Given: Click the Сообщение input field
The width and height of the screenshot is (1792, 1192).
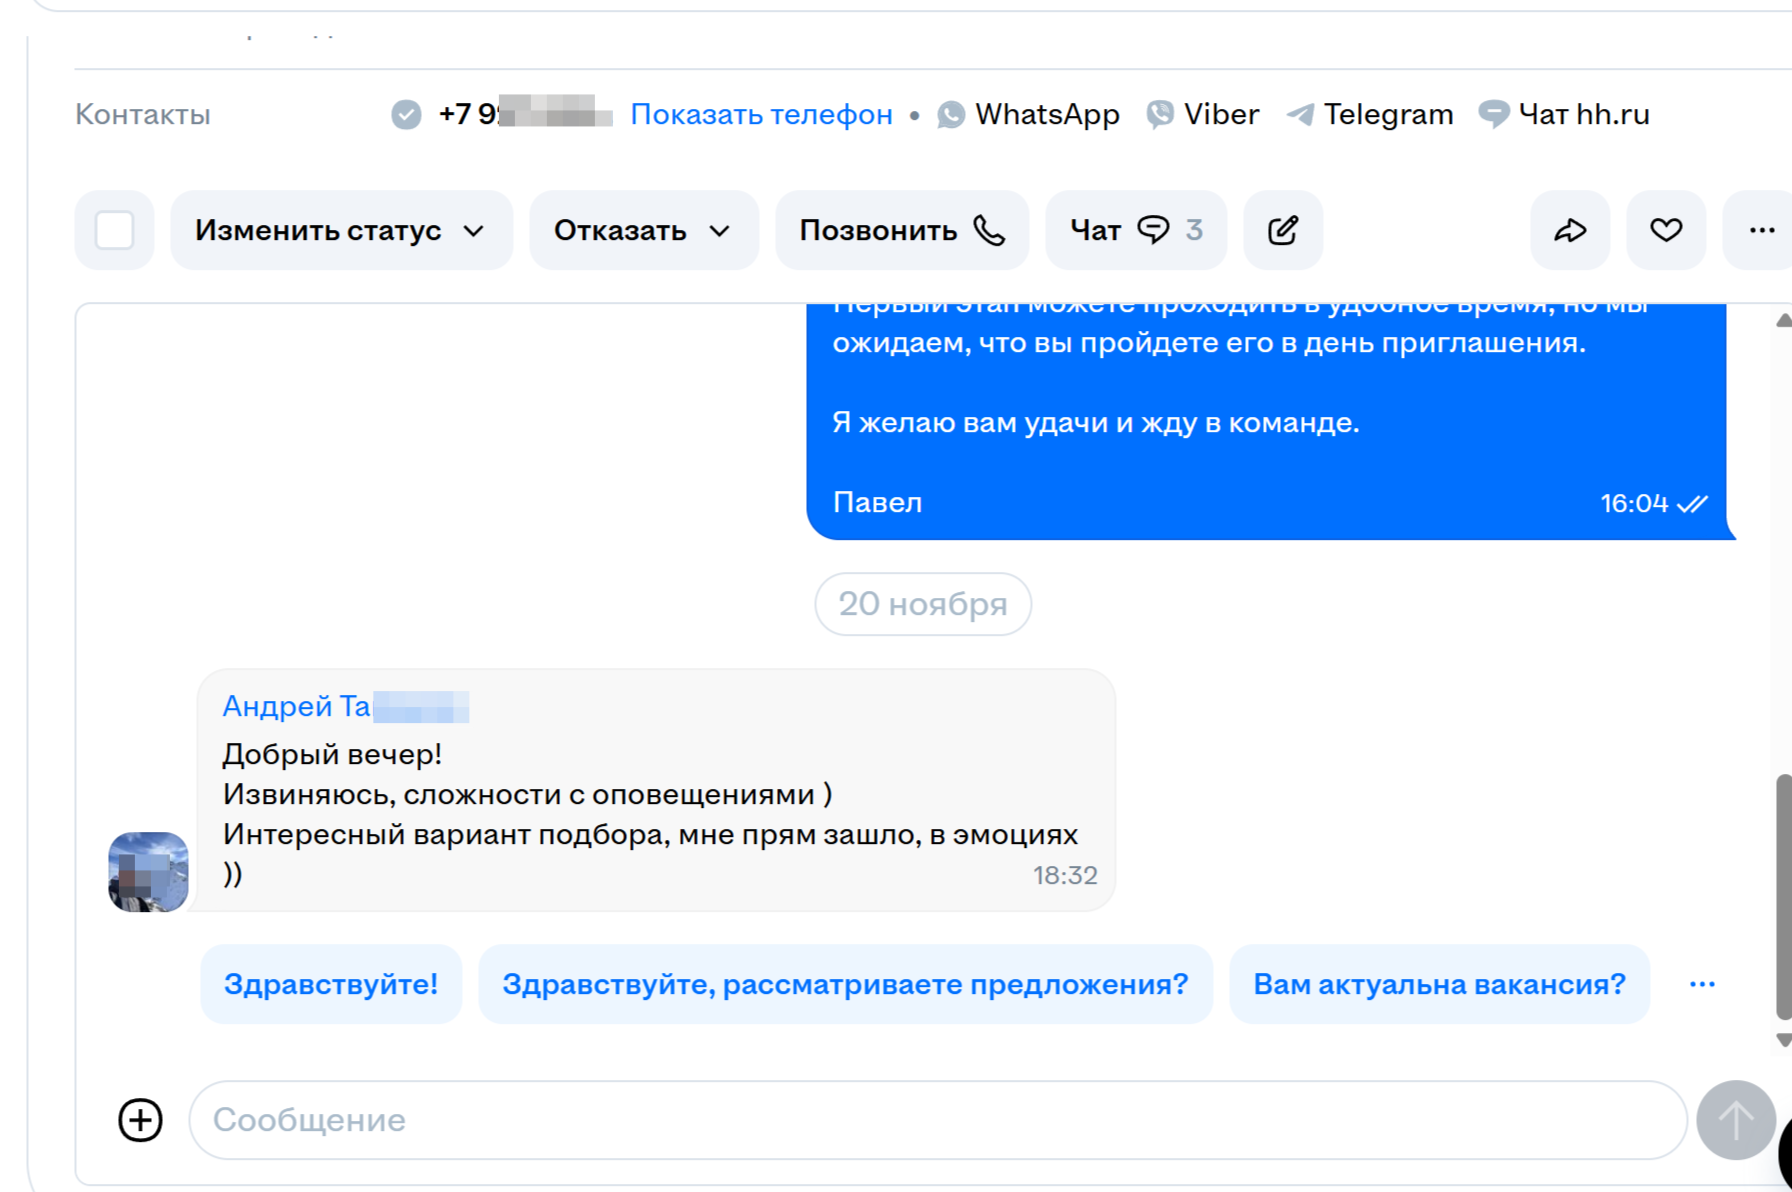Looking at the screenshot, I should click(x=700, y=1120).
